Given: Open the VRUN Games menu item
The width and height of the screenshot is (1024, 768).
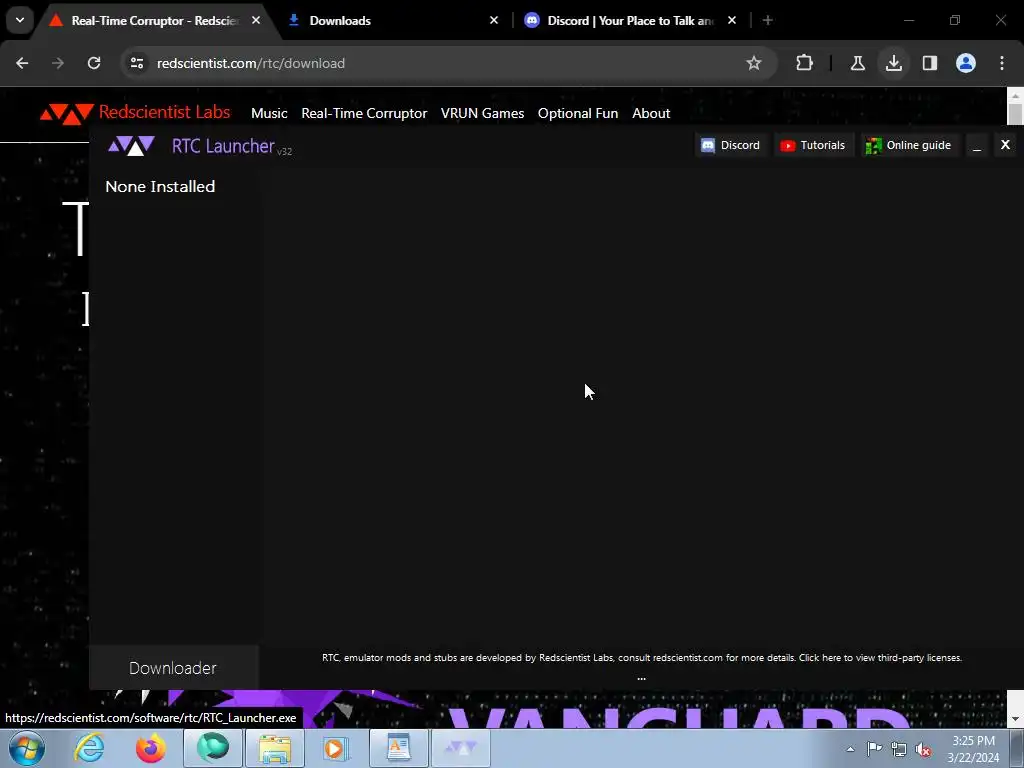Looking at the screenshot, I should [x=482, y=113].
